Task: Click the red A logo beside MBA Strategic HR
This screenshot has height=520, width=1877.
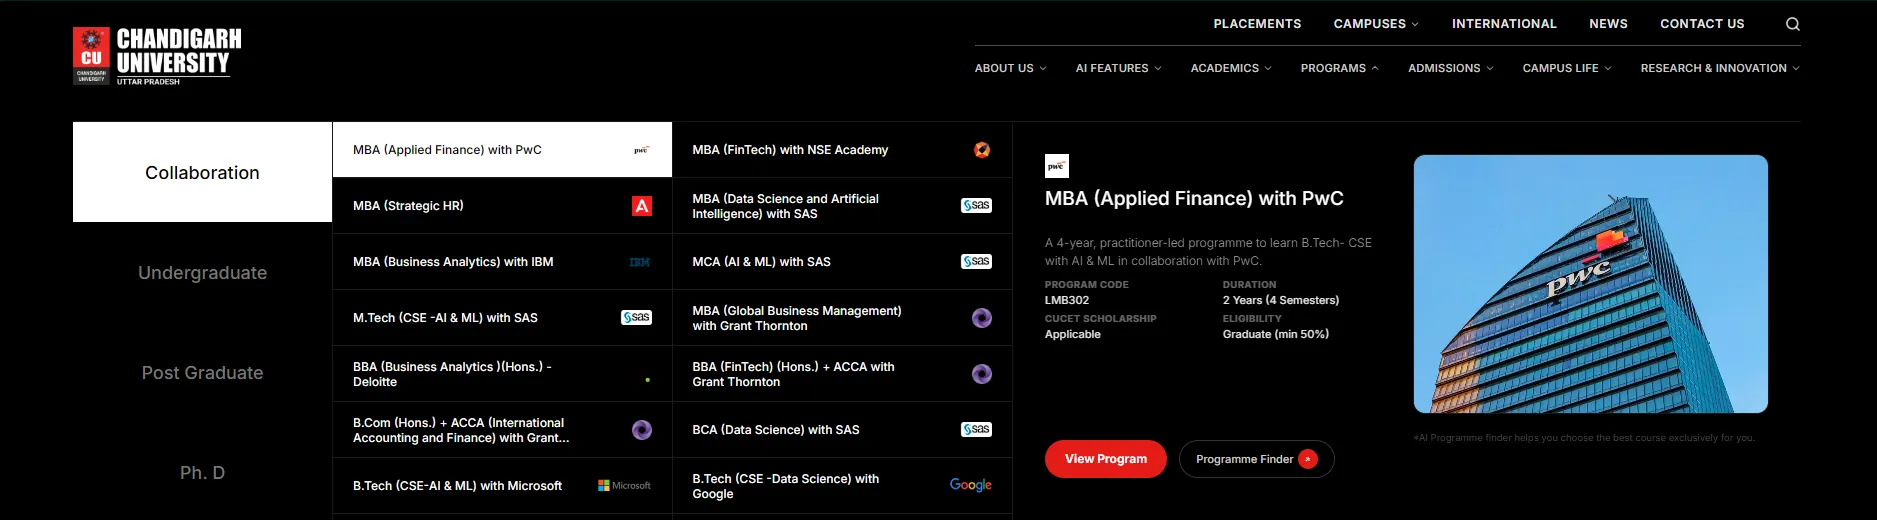Action: [x=642, y=206]
